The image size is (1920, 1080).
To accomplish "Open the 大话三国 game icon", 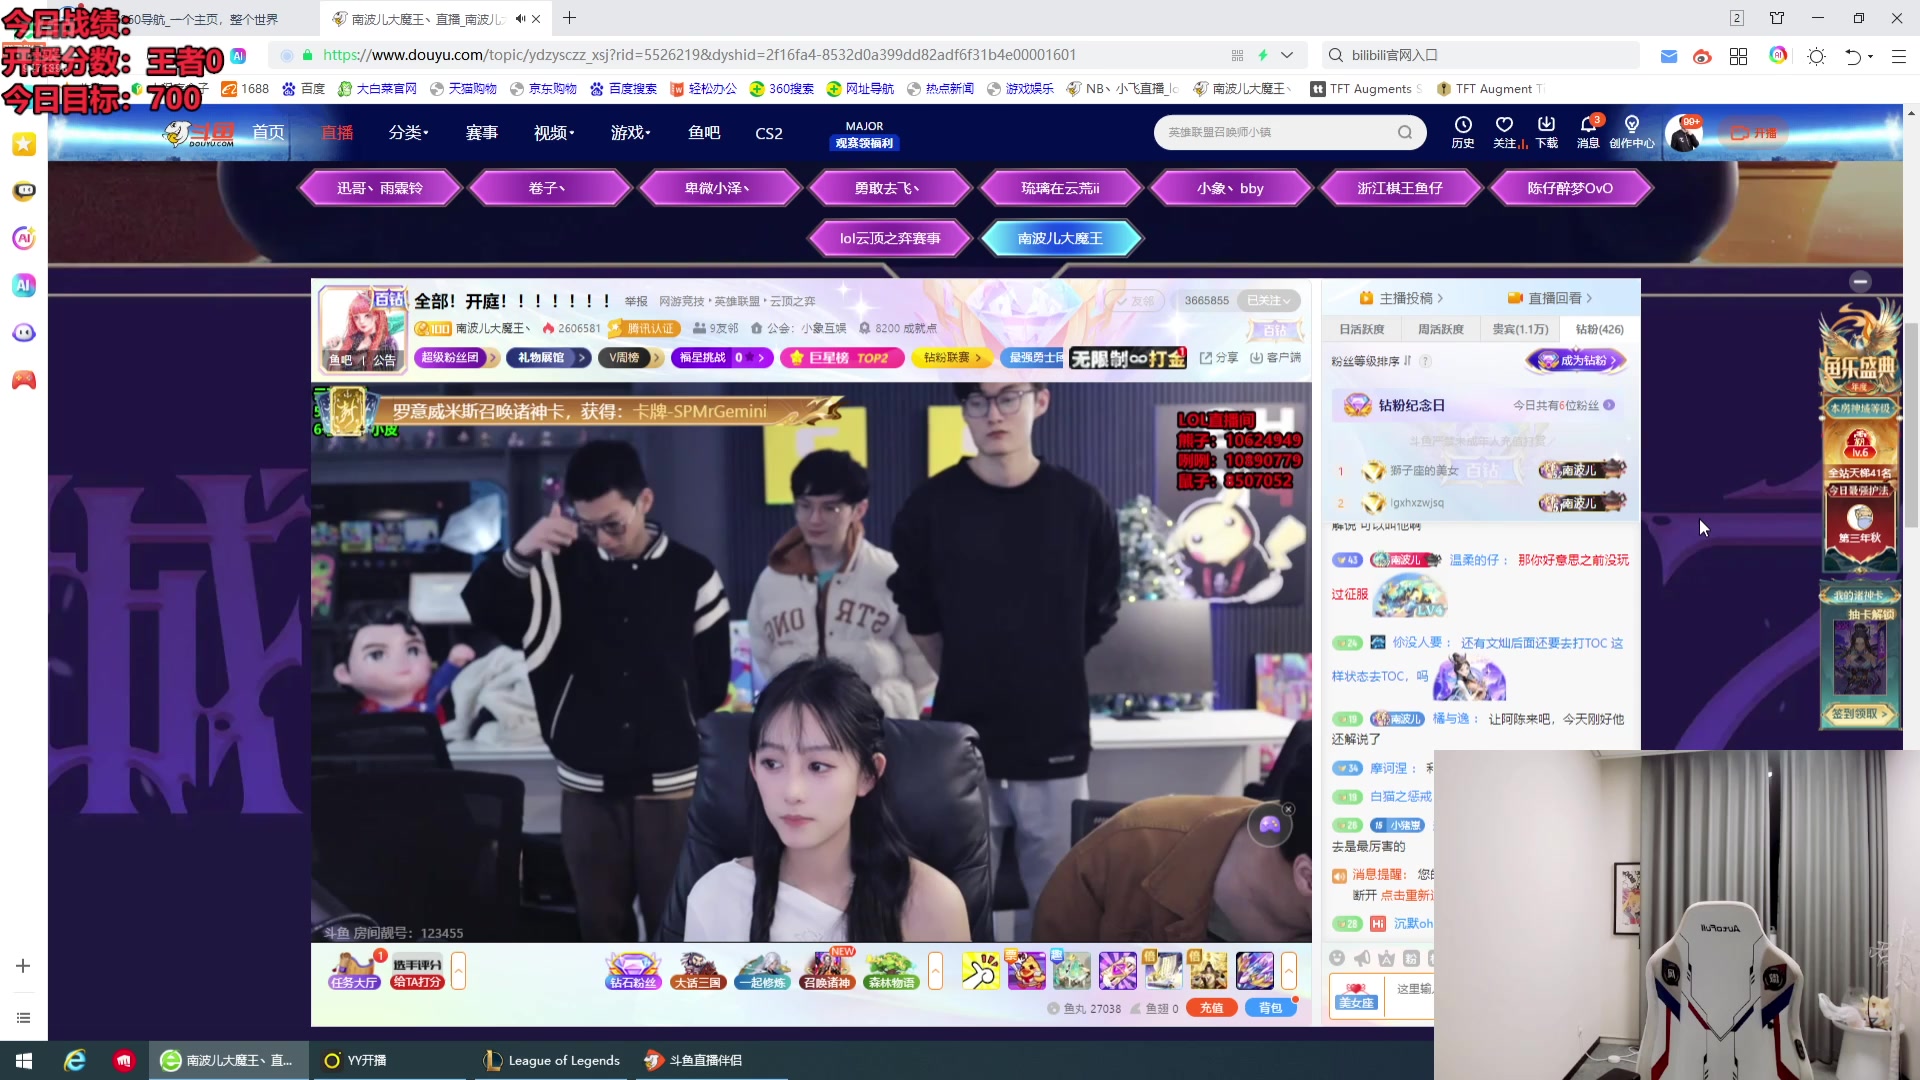I will tap(697, 970).
